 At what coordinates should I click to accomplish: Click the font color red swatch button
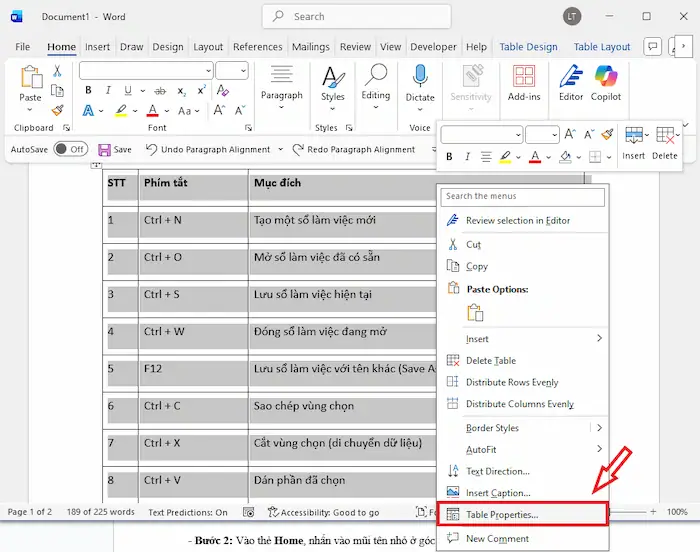coord(153,110)
